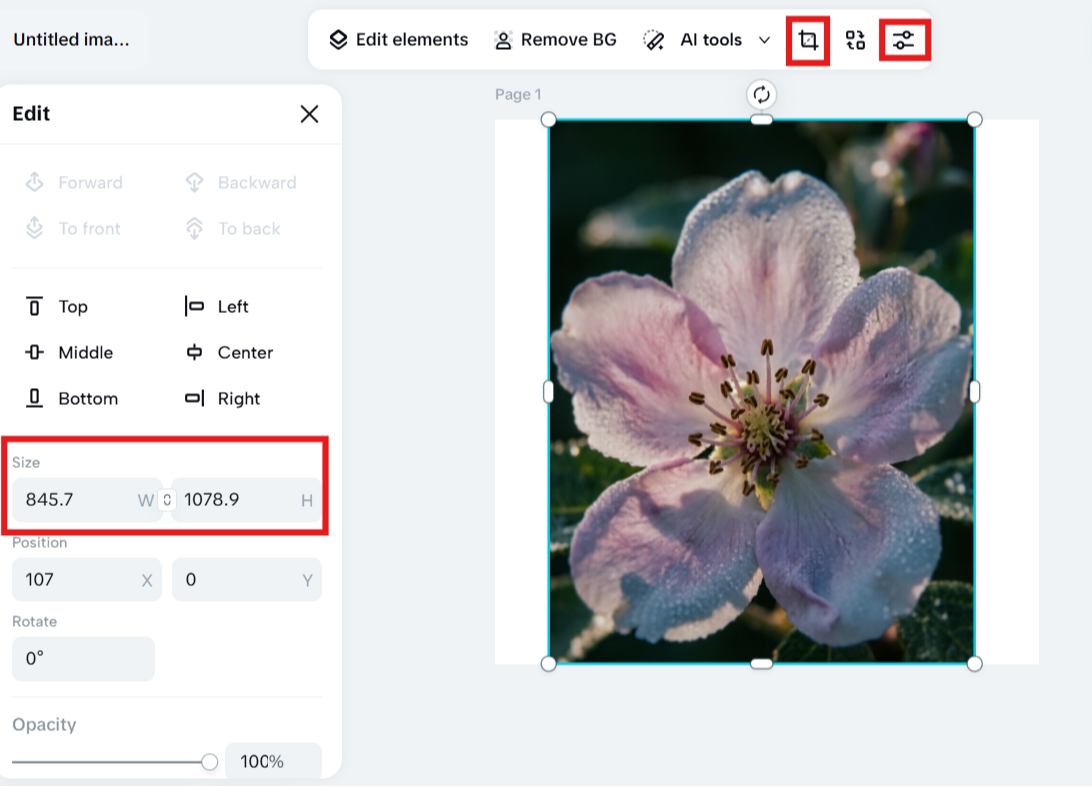The width and height of the screenshot is (1092, 787).
Task: Click the rotate handle above the image
Action: (761, 95)
